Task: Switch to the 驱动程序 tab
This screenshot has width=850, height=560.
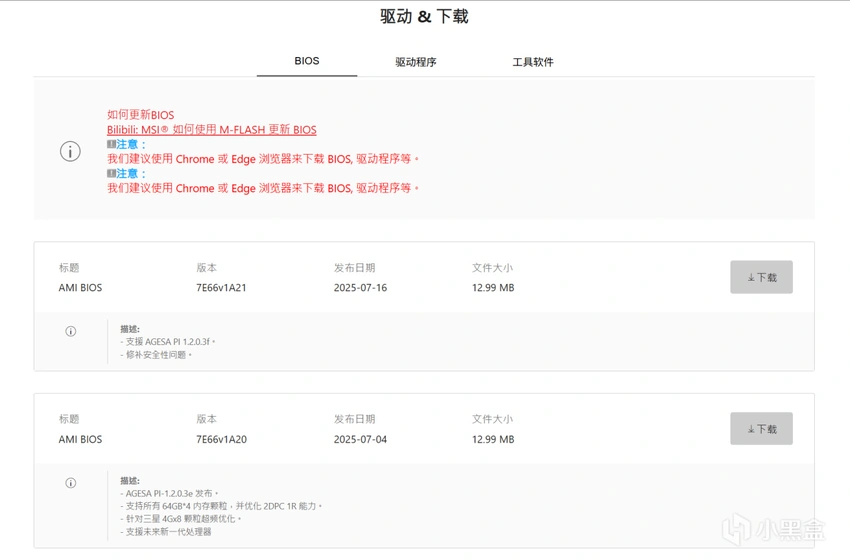Action: click(416, 62)
